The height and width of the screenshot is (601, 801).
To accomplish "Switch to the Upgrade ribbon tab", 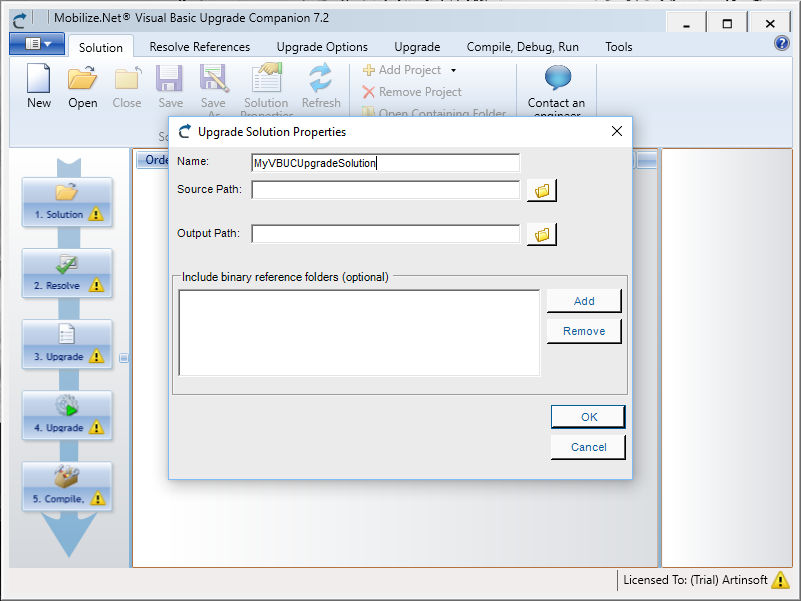I will 417,47.
